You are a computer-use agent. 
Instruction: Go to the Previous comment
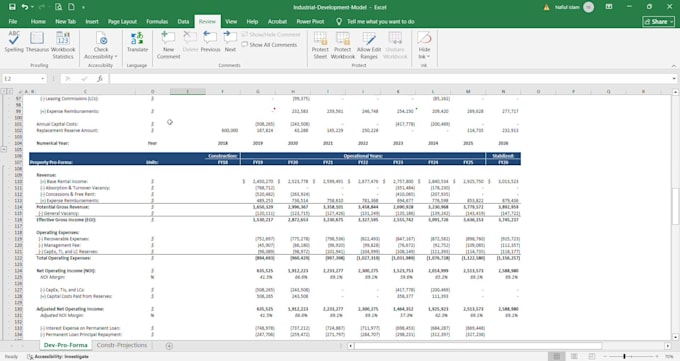(x=210, y=42)
